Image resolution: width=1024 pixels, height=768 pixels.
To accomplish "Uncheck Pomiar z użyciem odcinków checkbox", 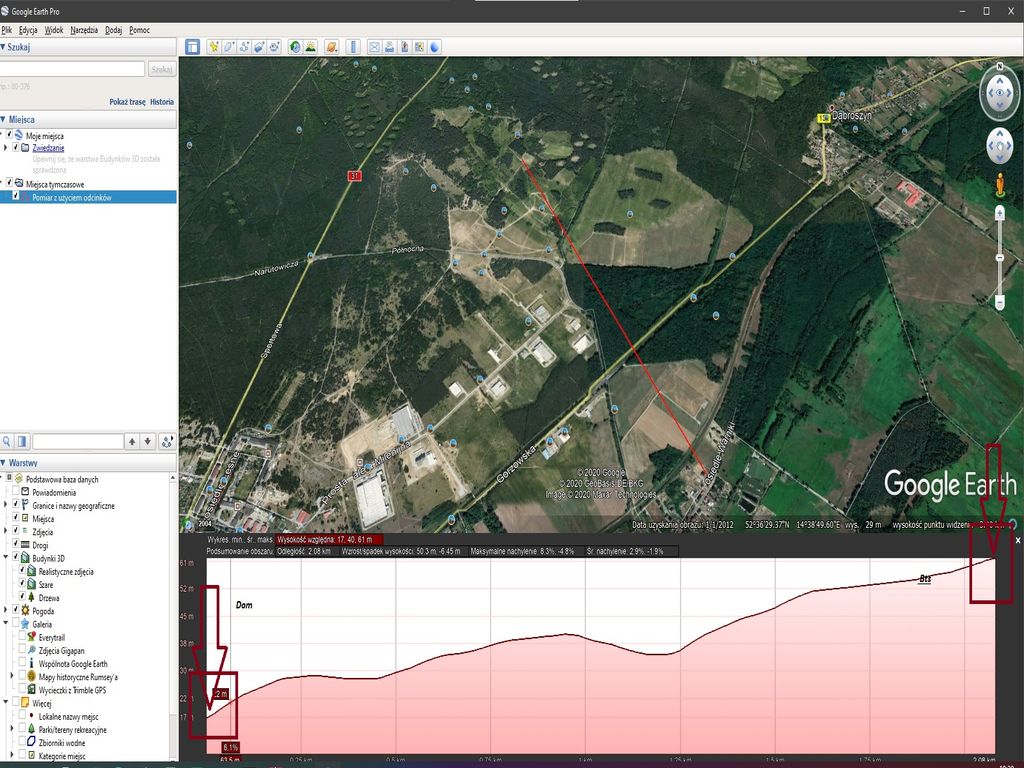I will (16, 197).
